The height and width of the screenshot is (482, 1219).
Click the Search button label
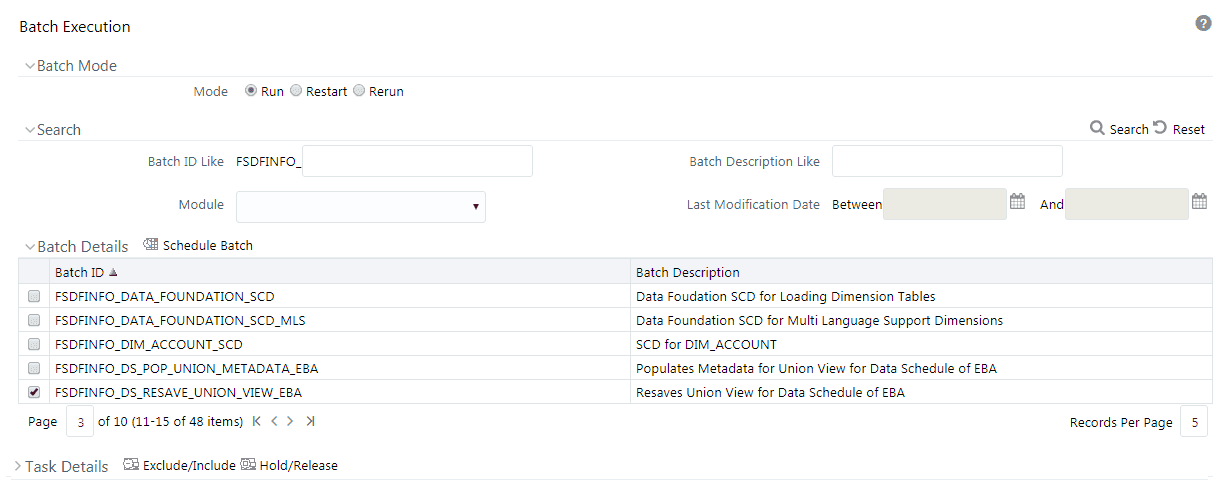(1129, 129)
